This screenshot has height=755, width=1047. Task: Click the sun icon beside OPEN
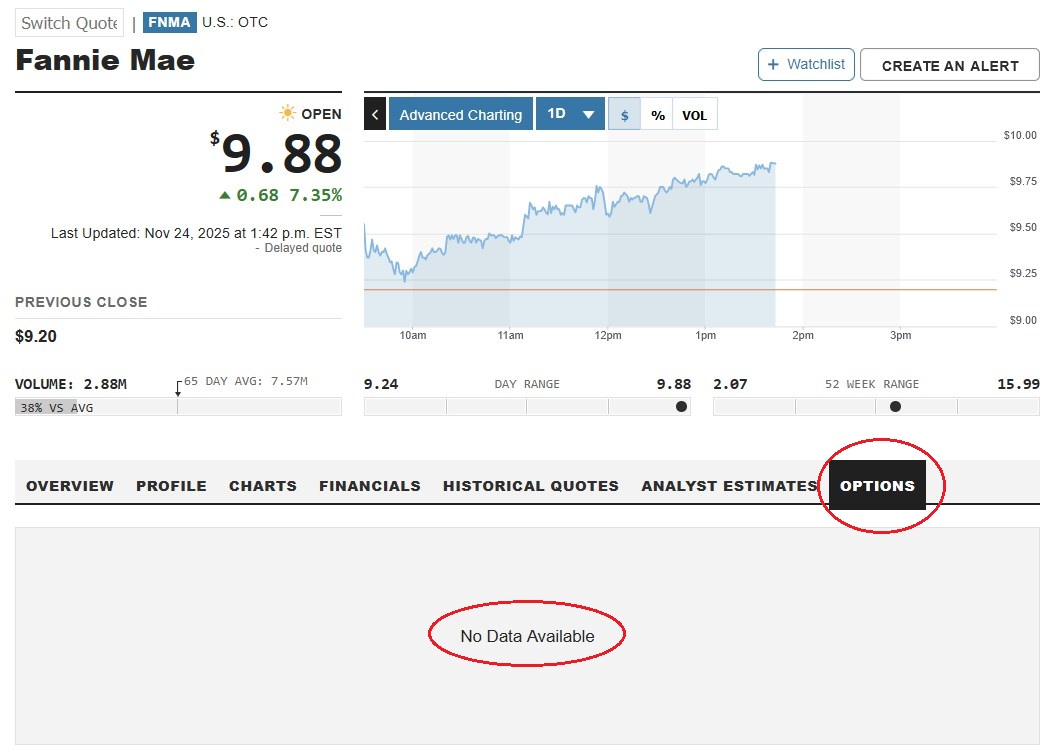287,113
